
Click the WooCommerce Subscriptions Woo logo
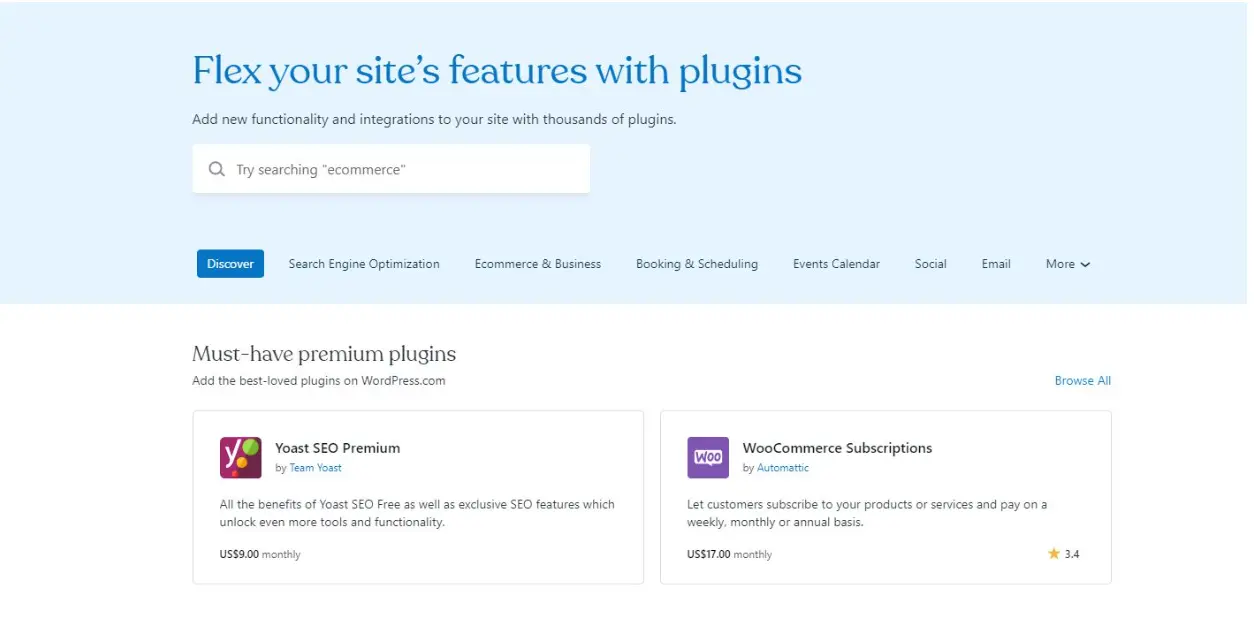tap(708, 457)
